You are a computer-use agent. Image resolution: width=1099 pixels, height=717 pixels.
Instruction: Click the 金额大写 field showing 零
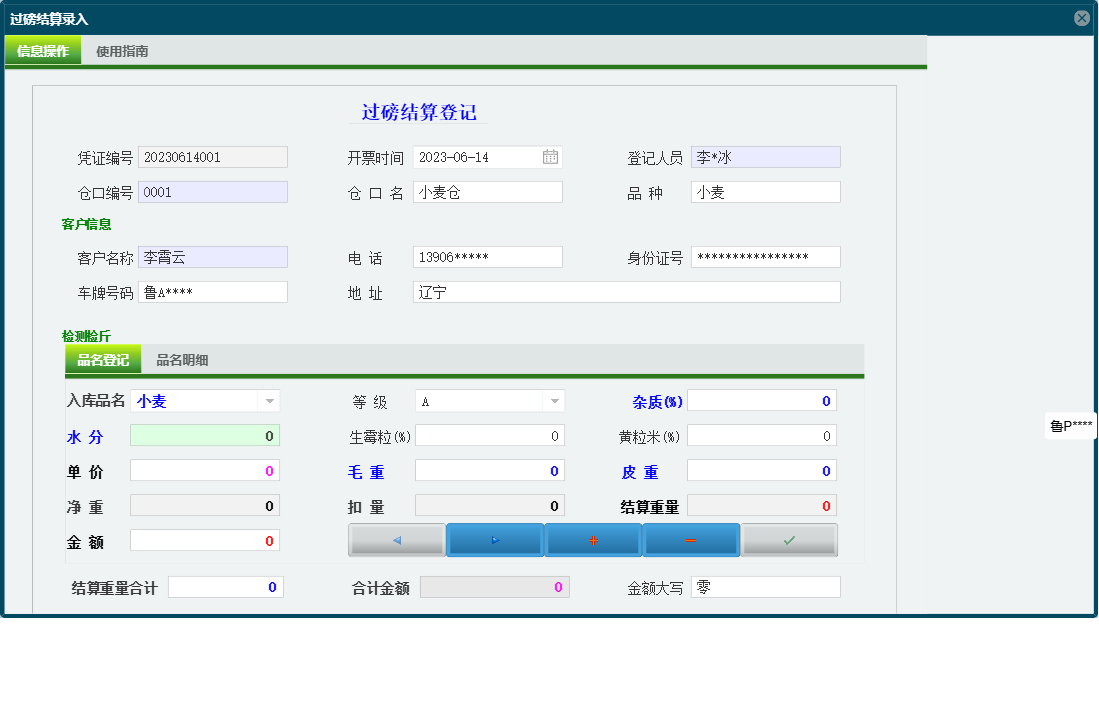(x=765, y=587)
